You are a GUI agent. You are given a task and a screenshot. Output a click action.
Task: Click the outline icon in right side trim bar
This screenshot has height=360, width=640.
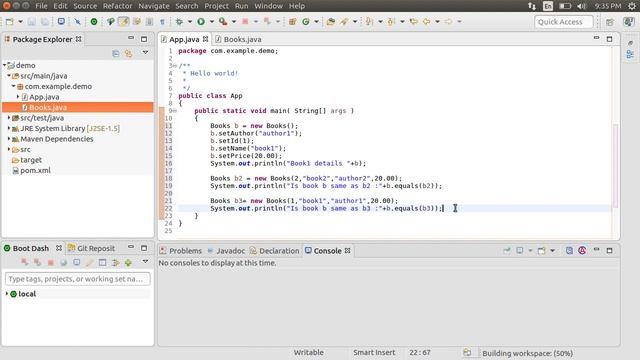click(x=630, y=54)
